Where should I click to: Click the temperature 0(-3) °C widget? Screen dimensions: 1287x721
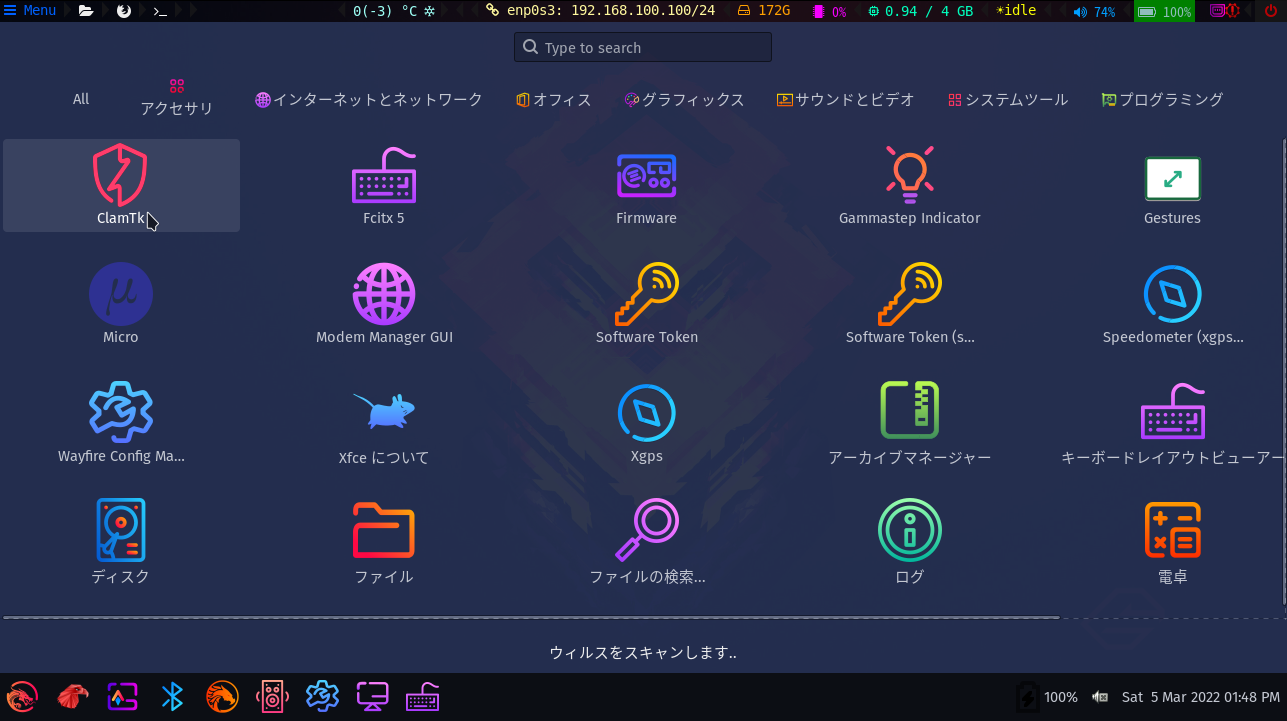point(394,11)
